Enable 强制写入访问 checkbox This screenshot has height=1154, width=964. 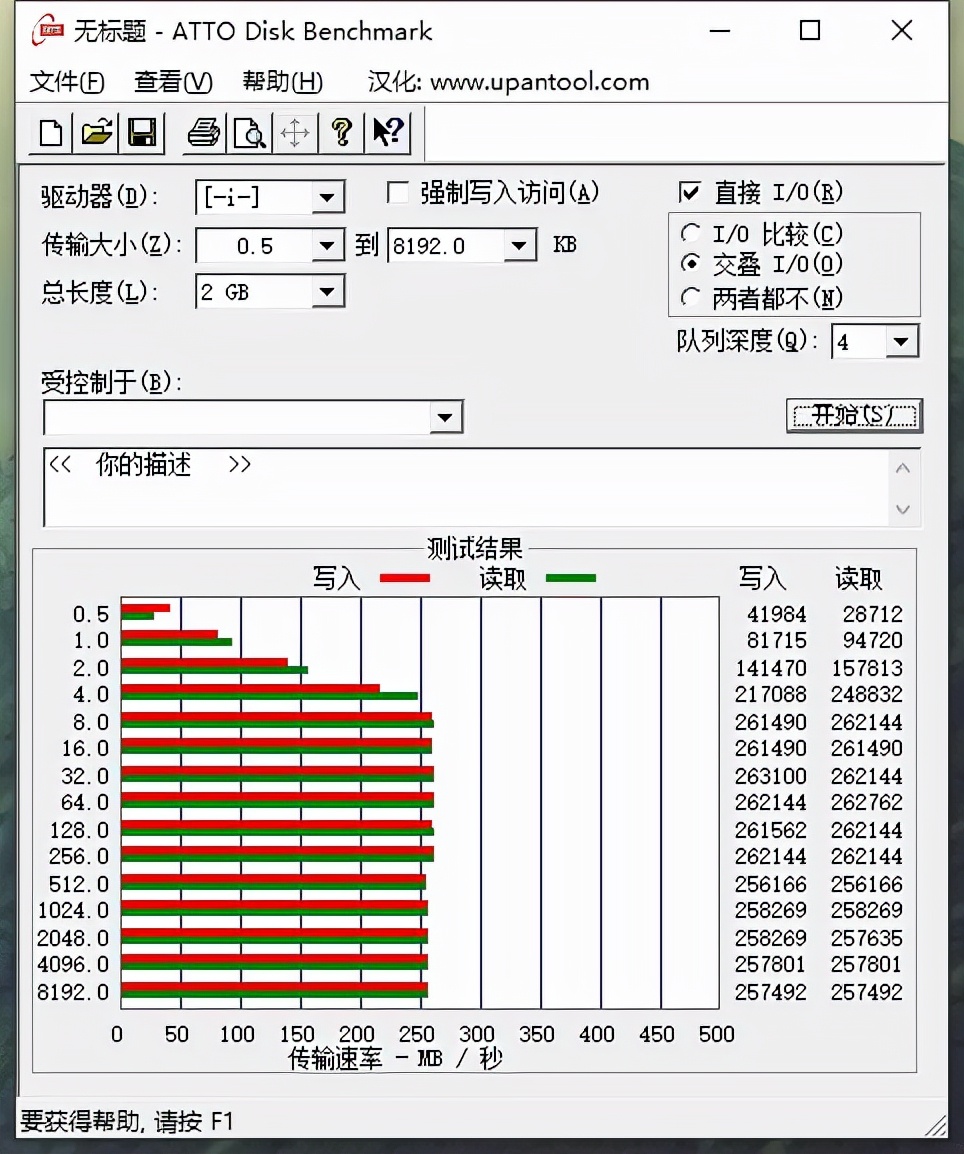point(397,191)
